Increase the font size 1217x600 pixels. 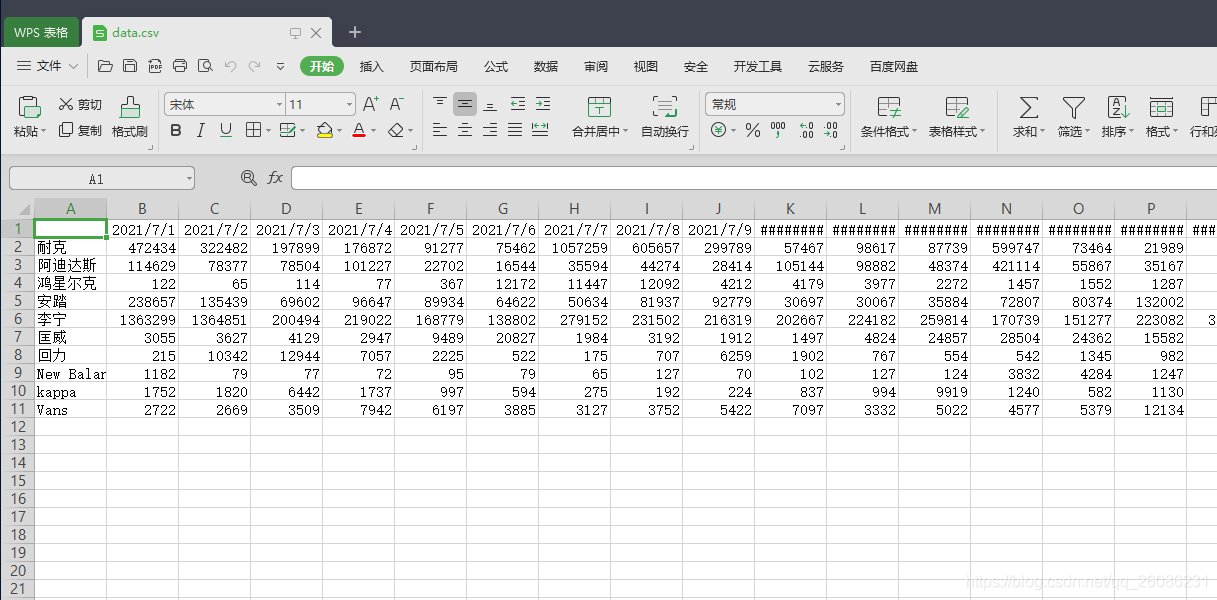pyautogui.click(x=370, y=104)
